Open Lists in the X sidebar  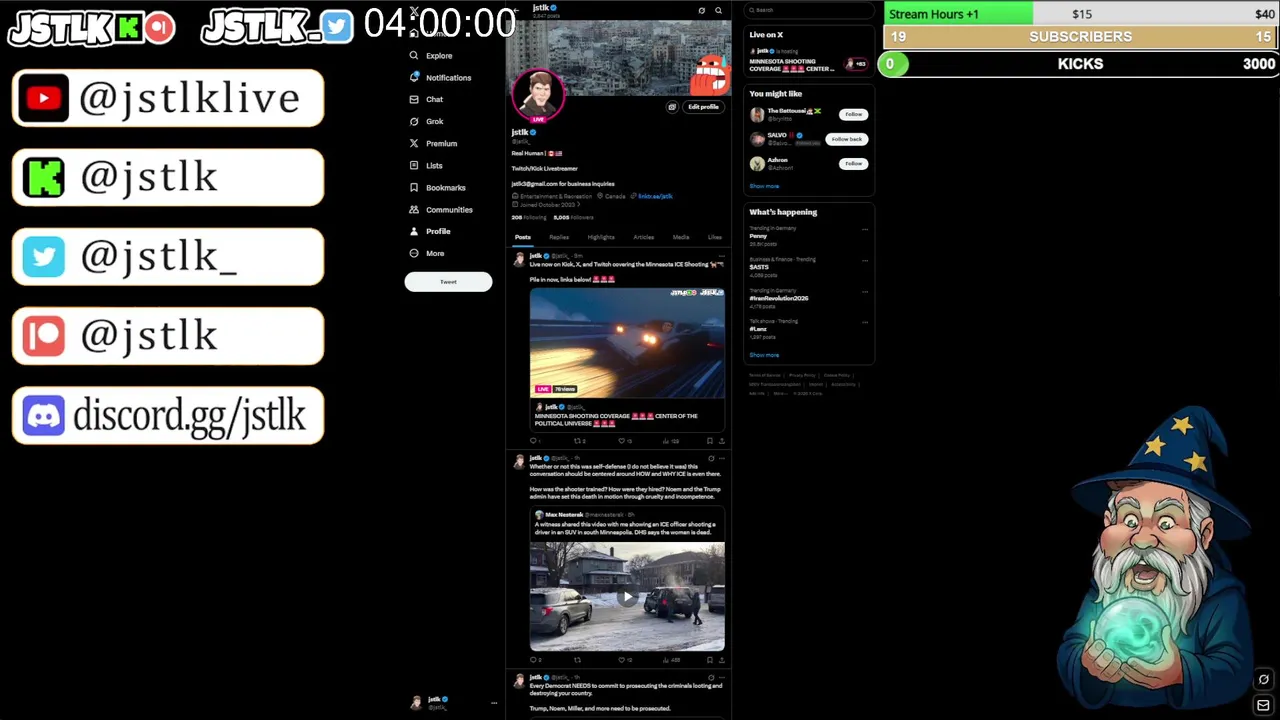(x=426, y=166)
